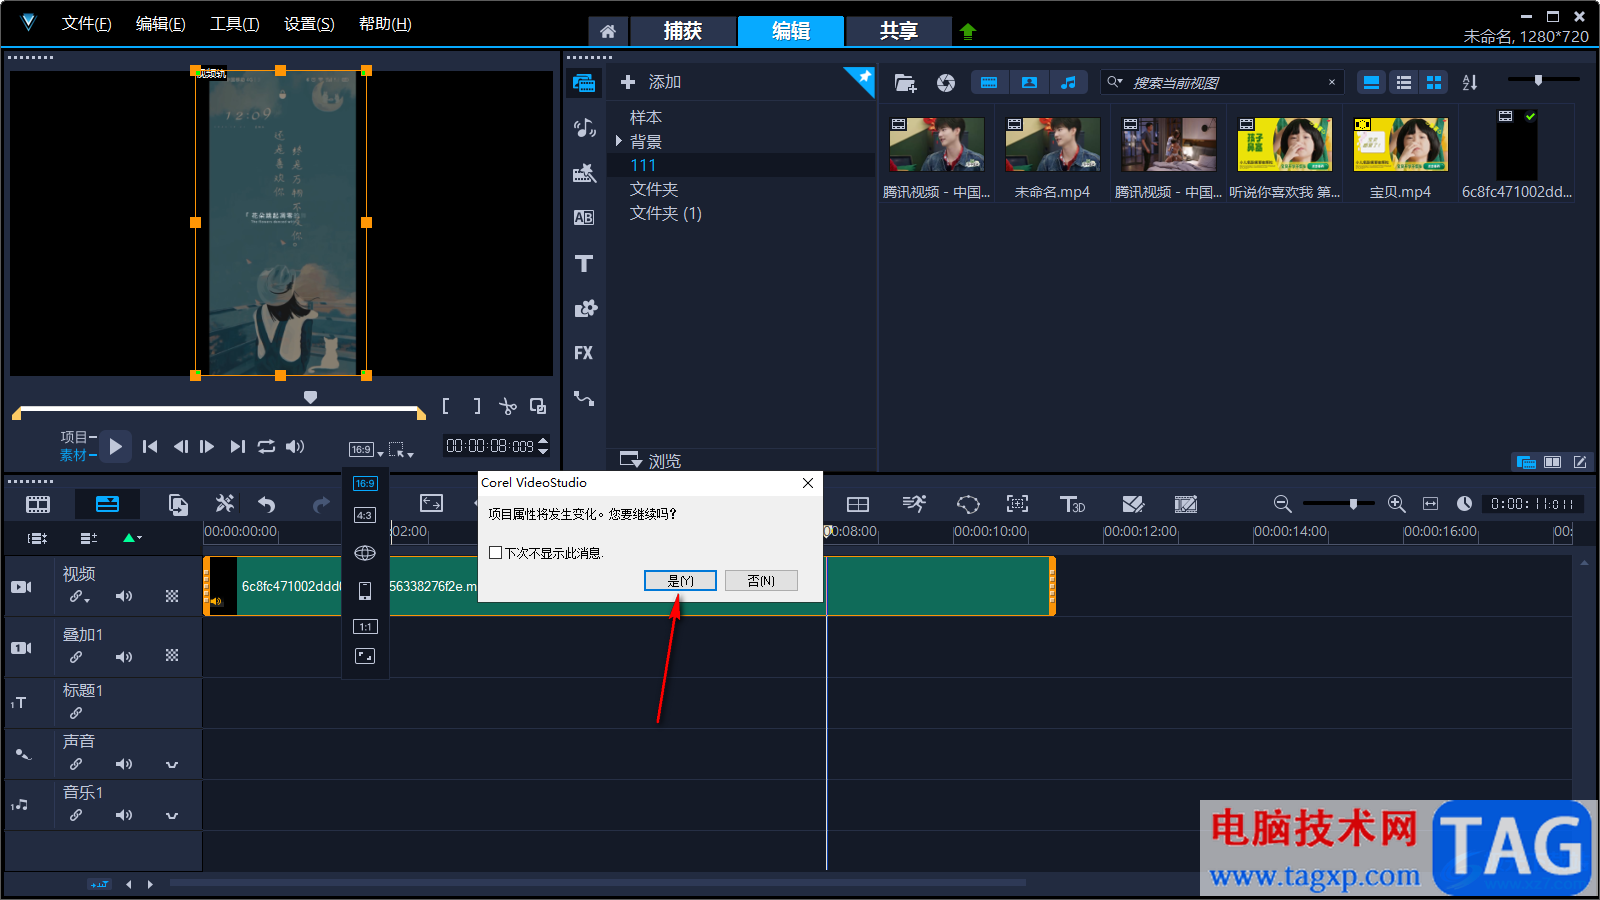Select the 111 library folder
Viewport: 1600px width, 900px height.
pyautogui.click(x=643, y=165)
